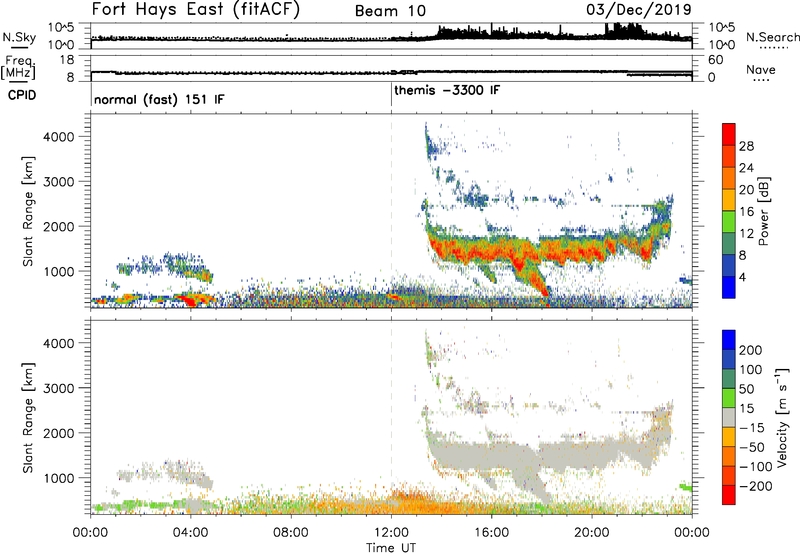The height and width of the screenshot is (554, 800).
Task: Click the '200' velocity colorbar tick
Action: [751, 350]
